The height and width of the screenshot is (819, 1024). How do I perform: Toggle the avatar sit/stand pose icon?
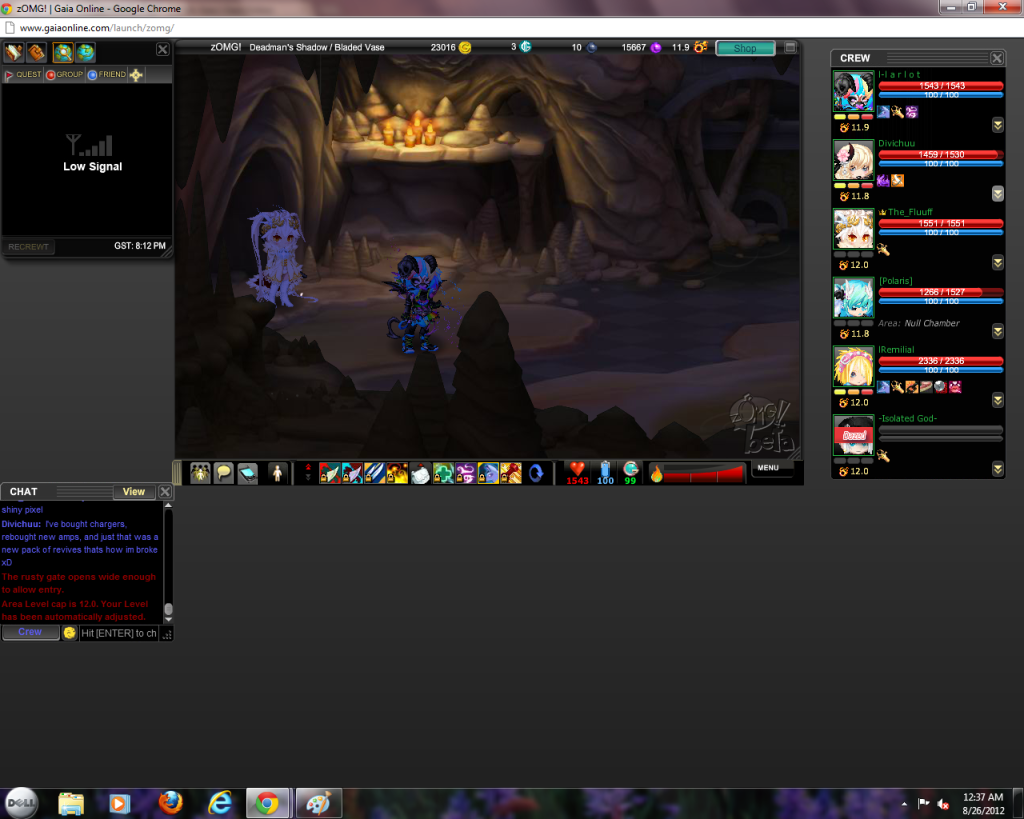[x=277, y=473]
